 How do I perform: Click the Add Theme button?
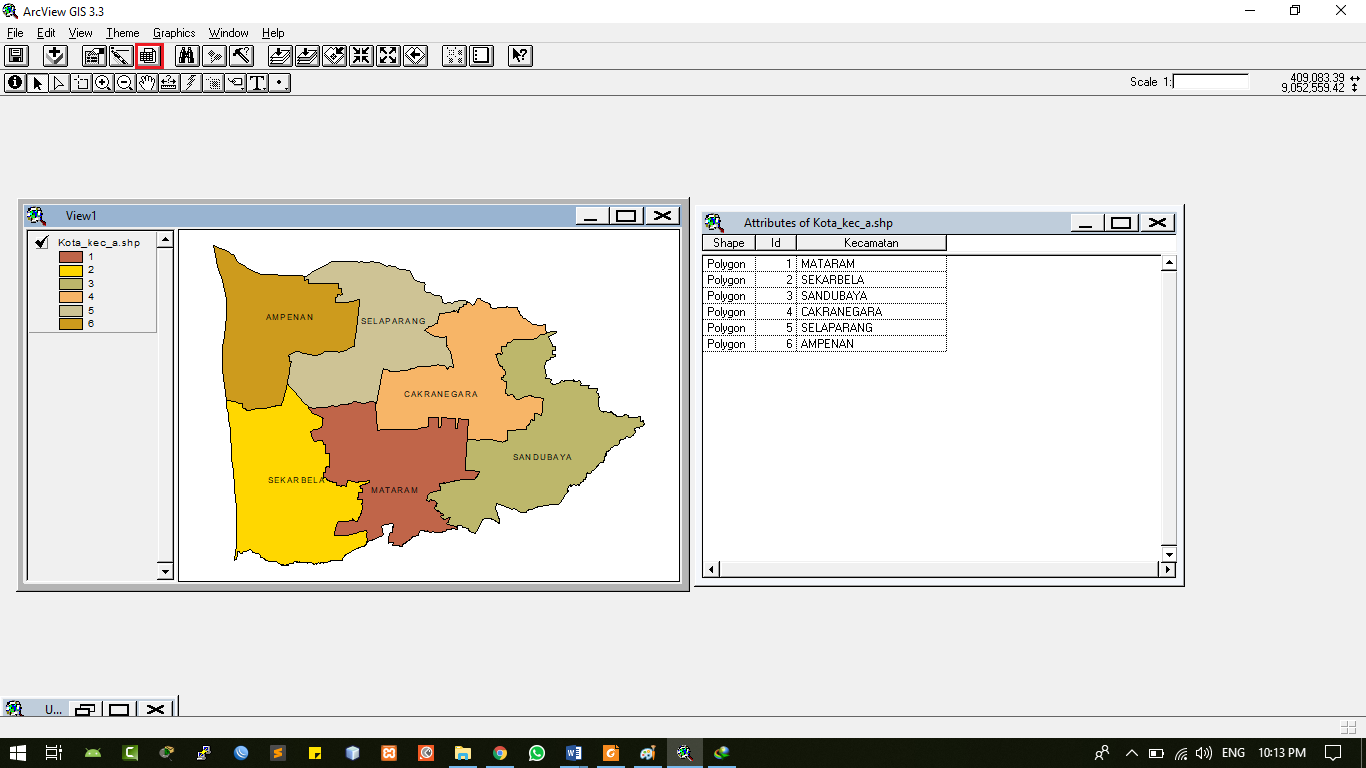tap(56, 56)
